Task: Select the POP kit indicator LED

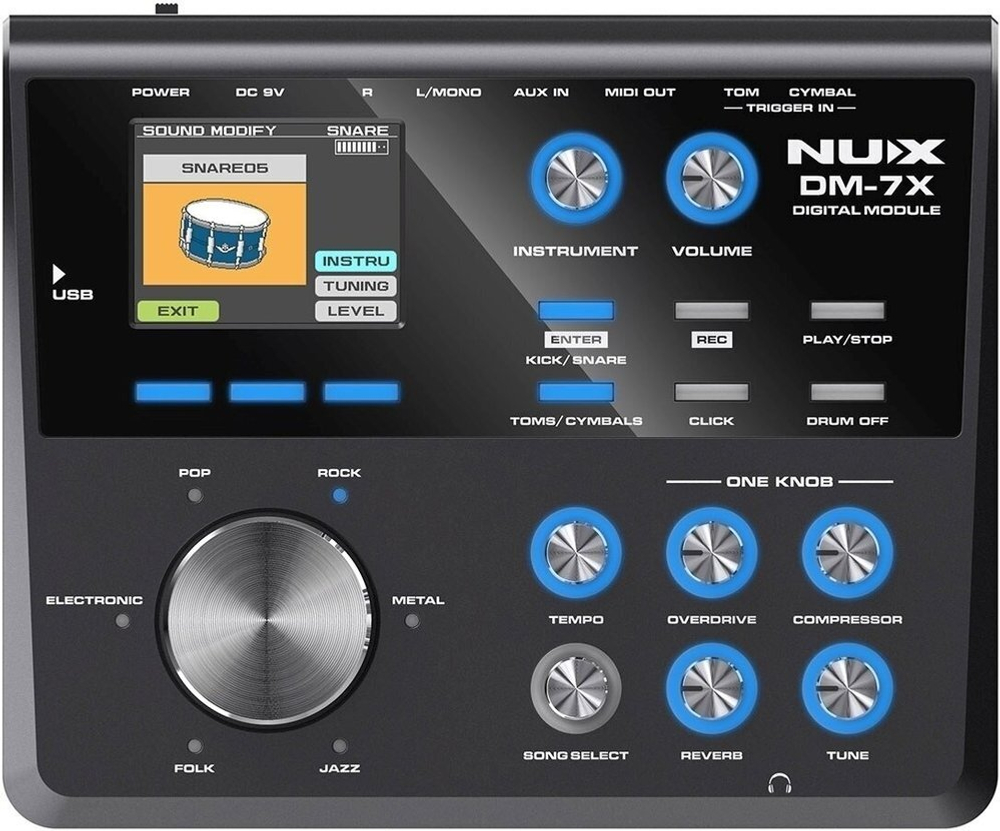Action: pos(195,496)
